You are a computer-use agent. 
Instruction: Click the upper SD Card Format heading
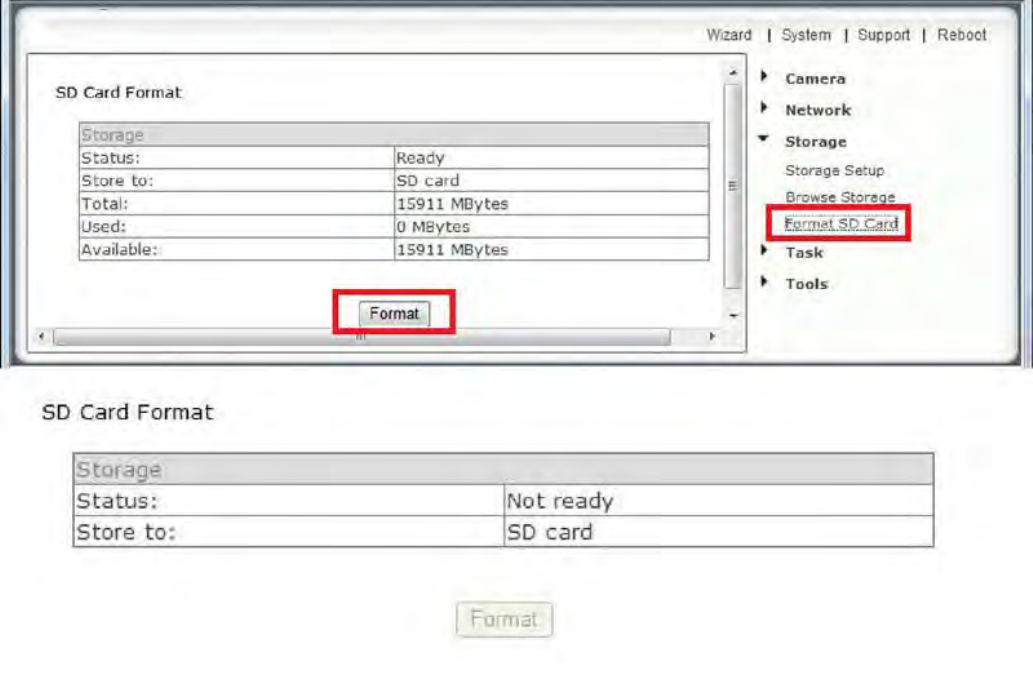pyautogui.click(x=119, y=92)
